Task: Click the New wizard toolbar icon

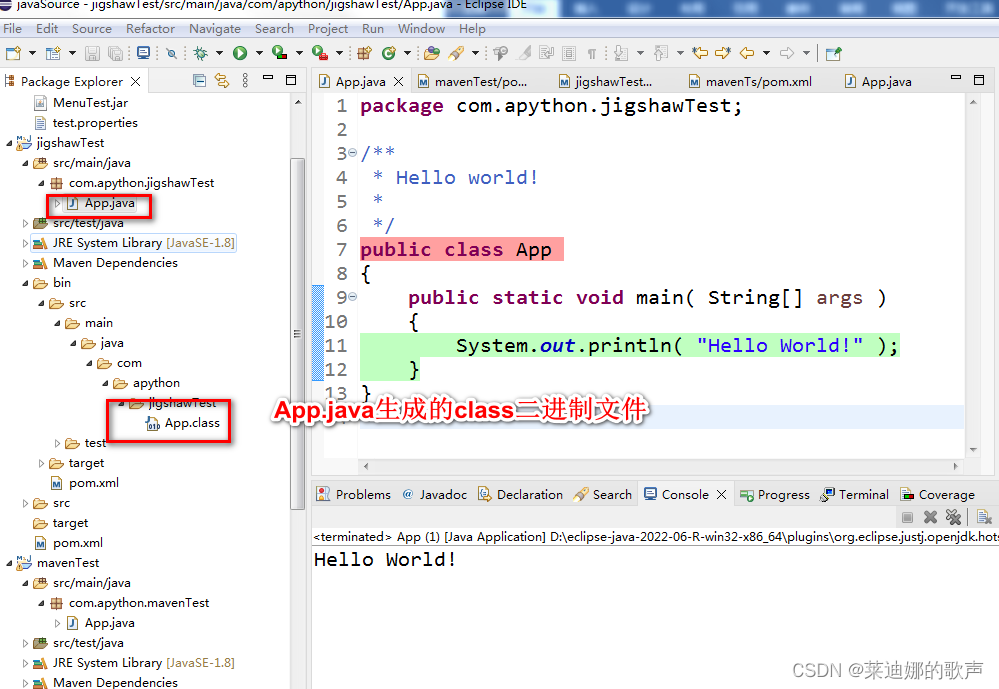Action: [x=13, y=53]
